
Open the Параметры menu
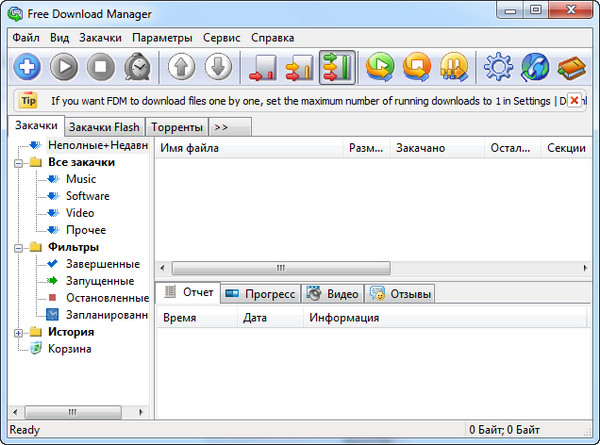click(x=161, y=37)
